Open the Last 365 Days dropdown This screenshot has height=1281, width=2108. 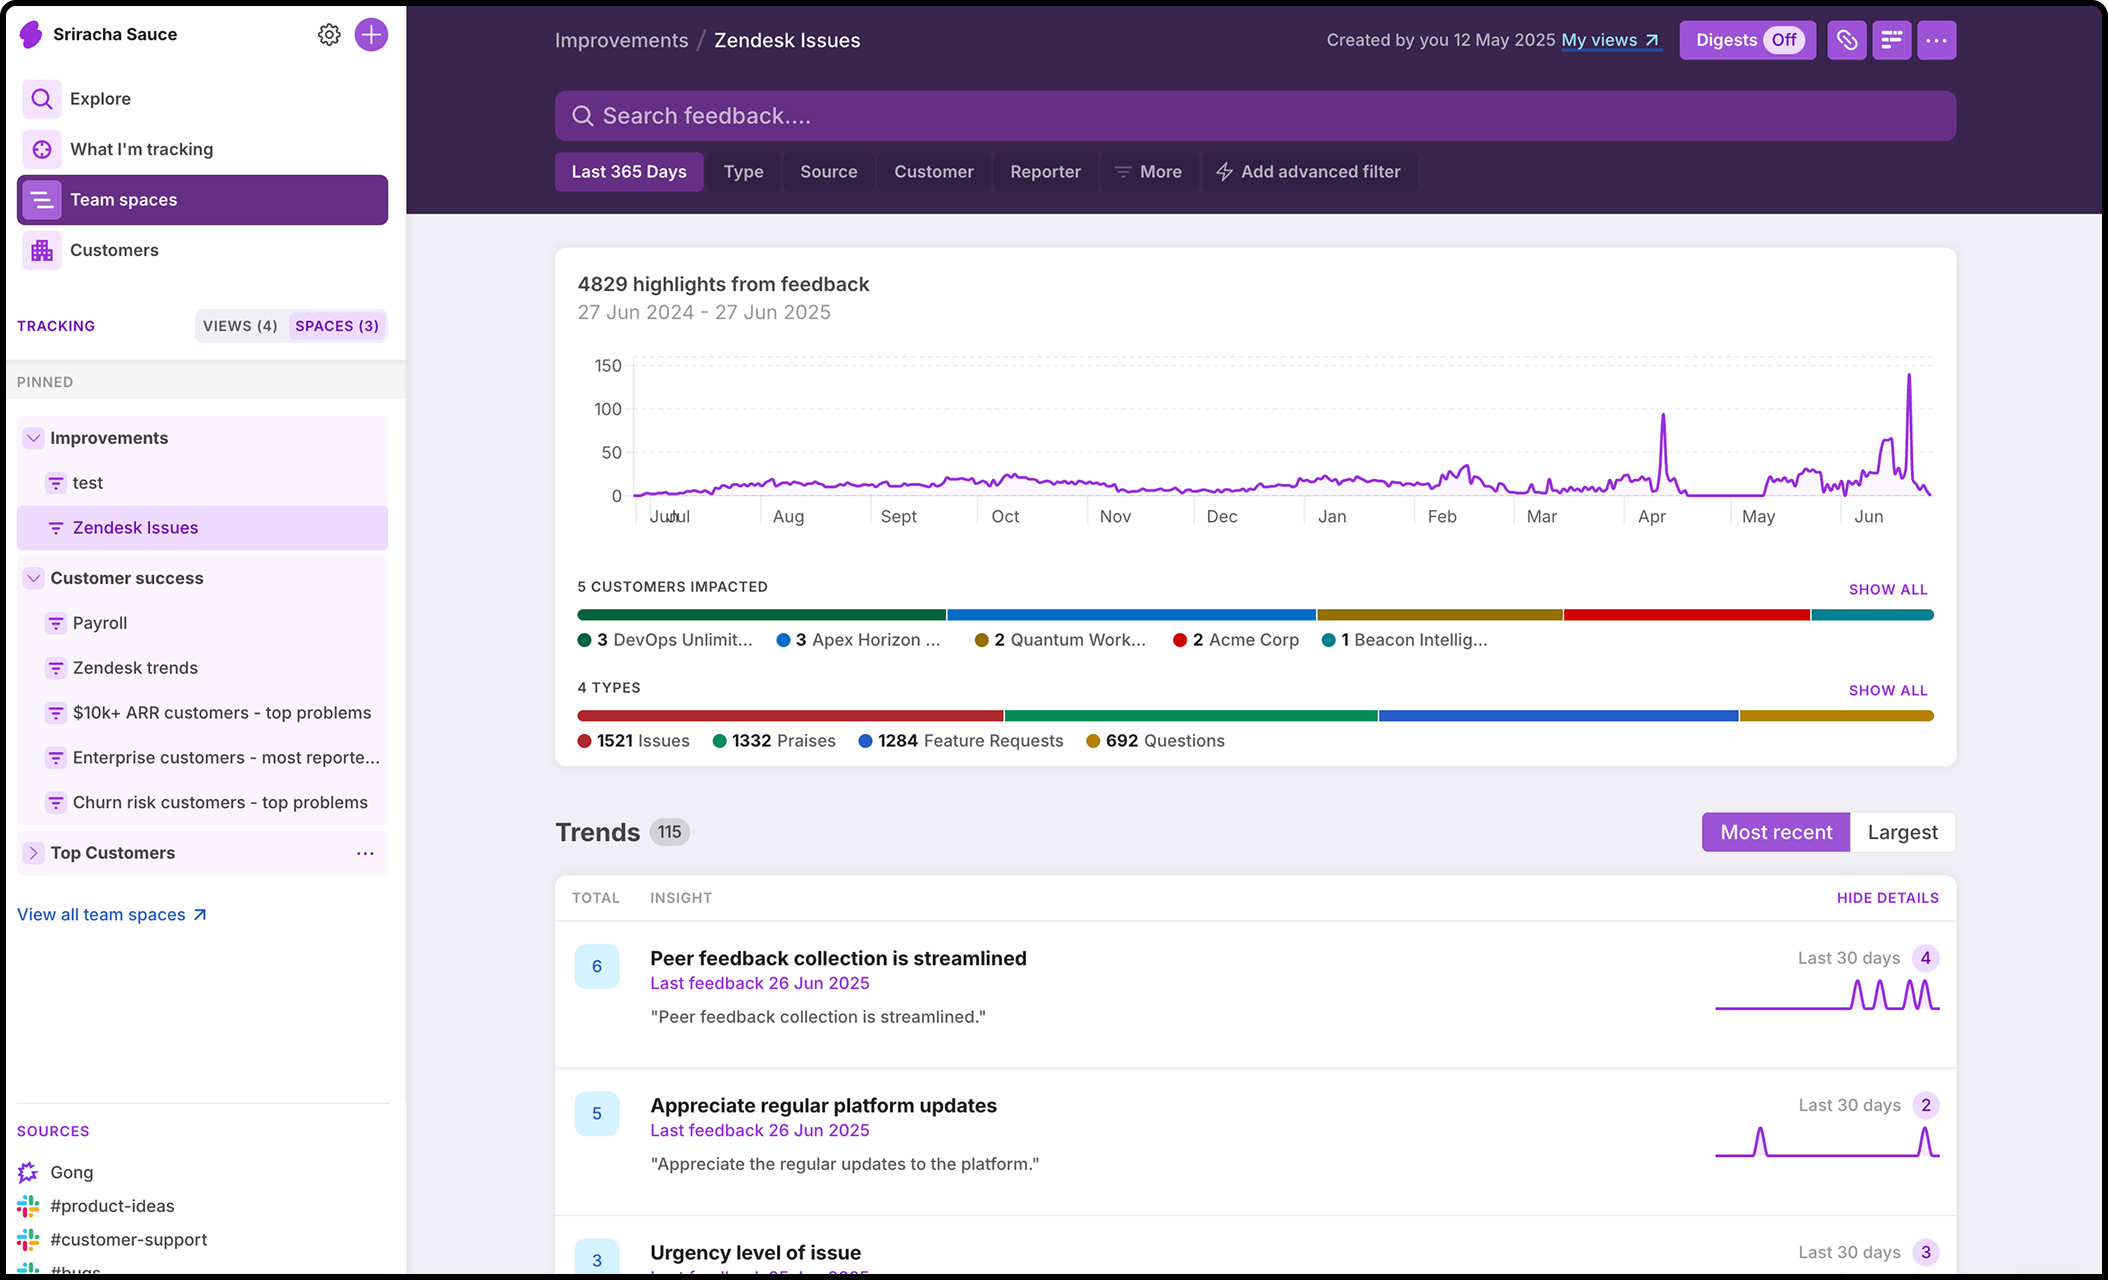pyautogui.click(x=629, y=172)
